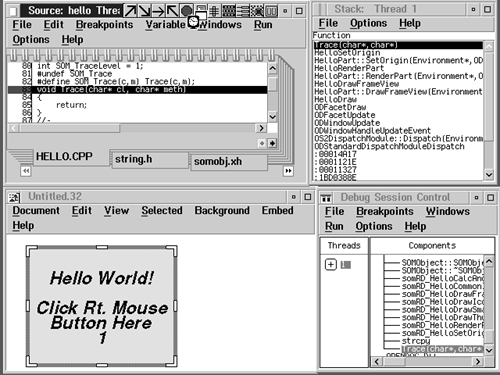The width and height of the screenshot is (500, 375).
Task: Click the octagonal stop sign icon
Action: [x=187, y=11]
